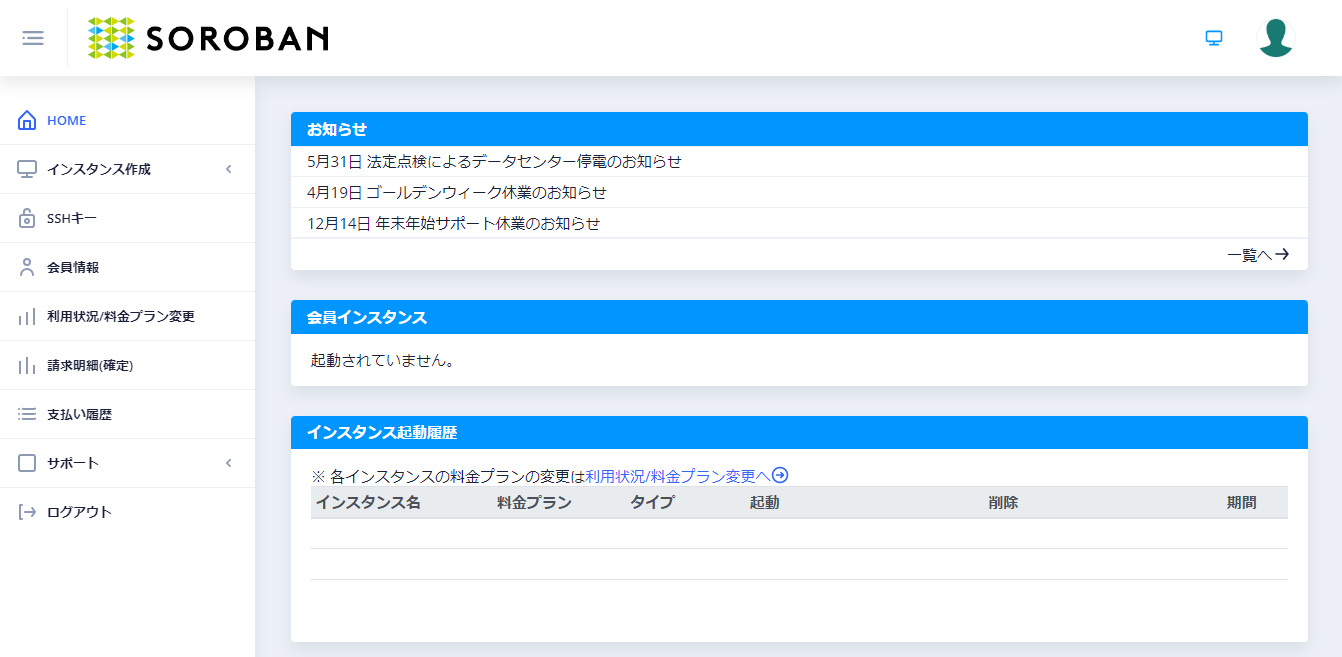The width and height of the screenshot is (1342, 657).
Task: Click the インスタンス作成 monitor icon
Action: coord(28,169)
